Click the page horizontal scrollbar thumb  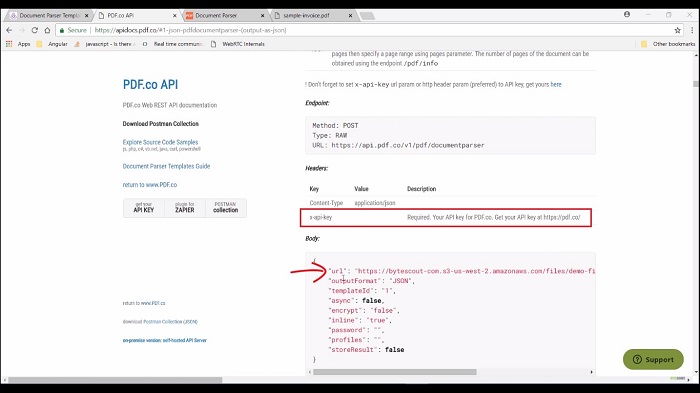click(115, 380)
